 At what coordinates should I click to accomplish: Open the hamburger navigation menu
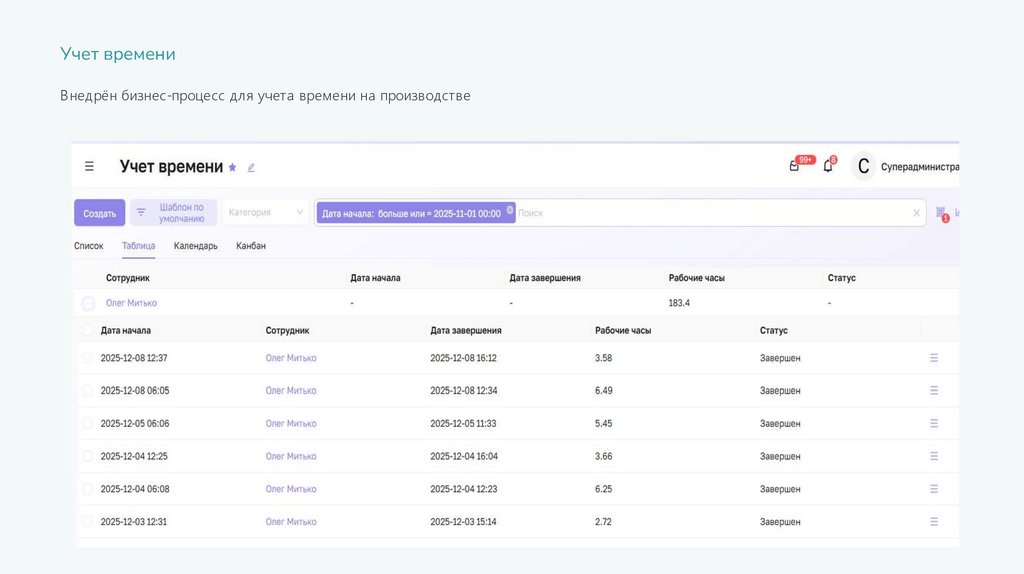tap(89, 167)
